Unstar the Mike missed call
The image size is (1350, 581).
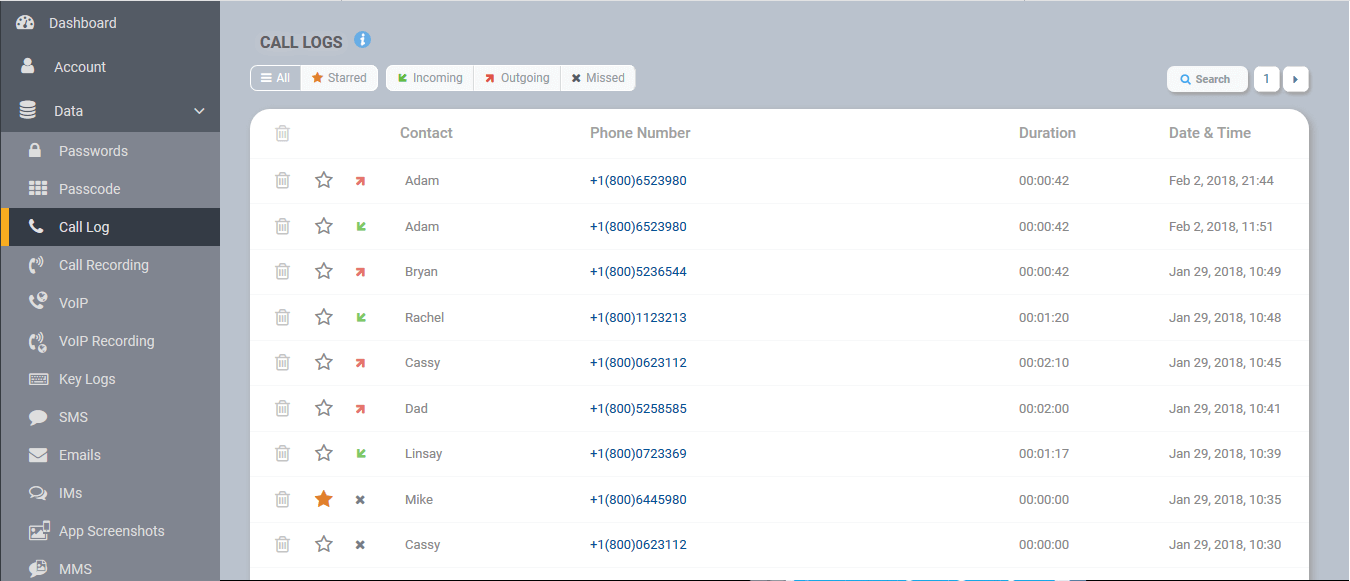click(x=324, y=499)
